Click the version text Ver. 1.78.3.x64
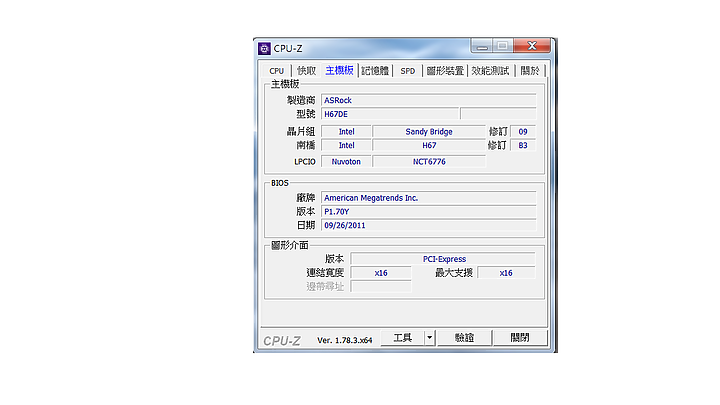Viewport: 720px width, 405px height. click(344, 340)
